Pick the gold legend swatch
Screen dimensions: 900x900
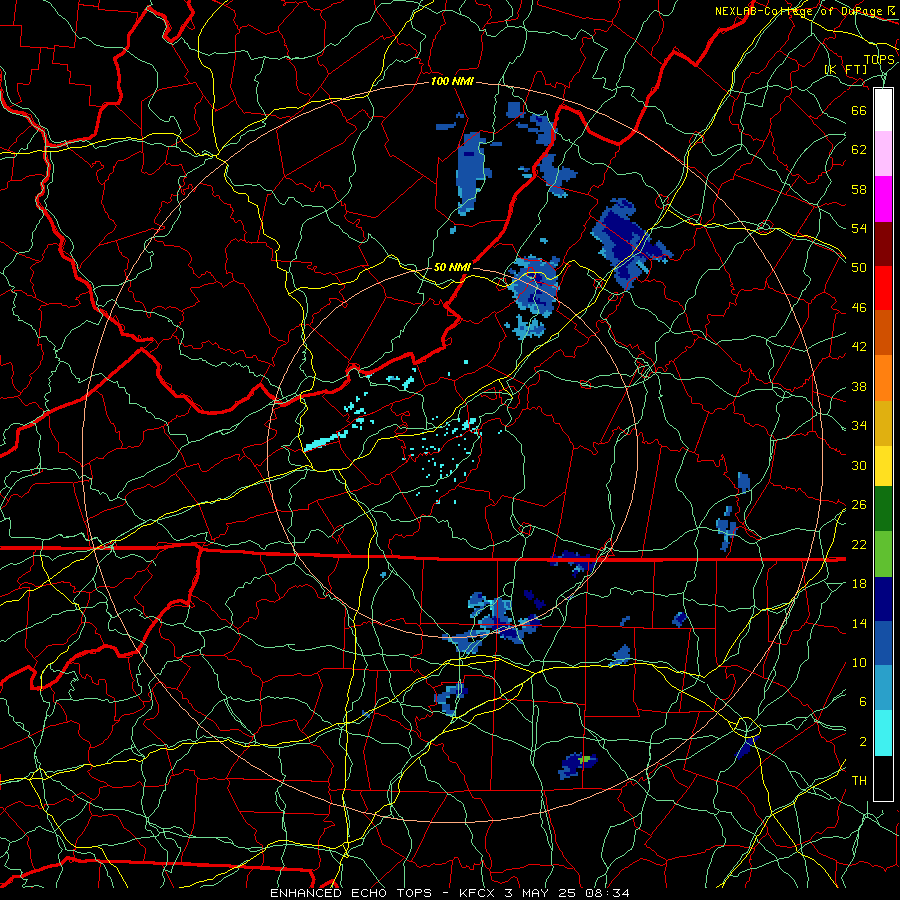coord(883,423)
